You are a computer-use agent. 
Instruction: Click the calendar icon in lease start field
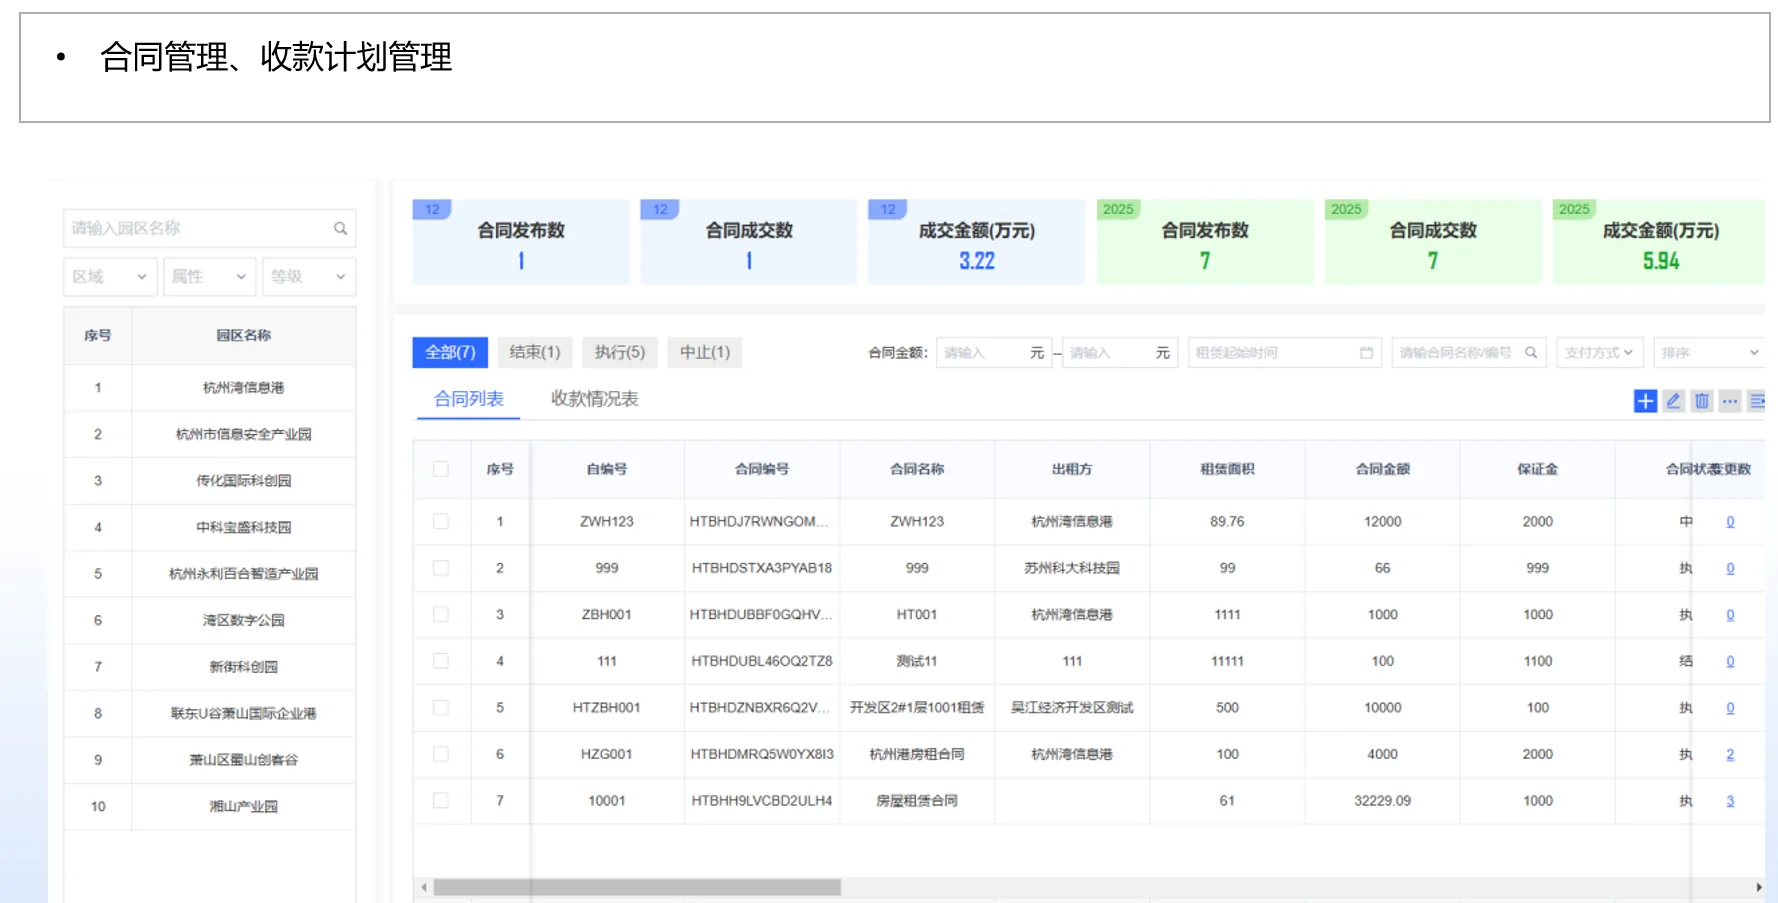pos(1366,352)
